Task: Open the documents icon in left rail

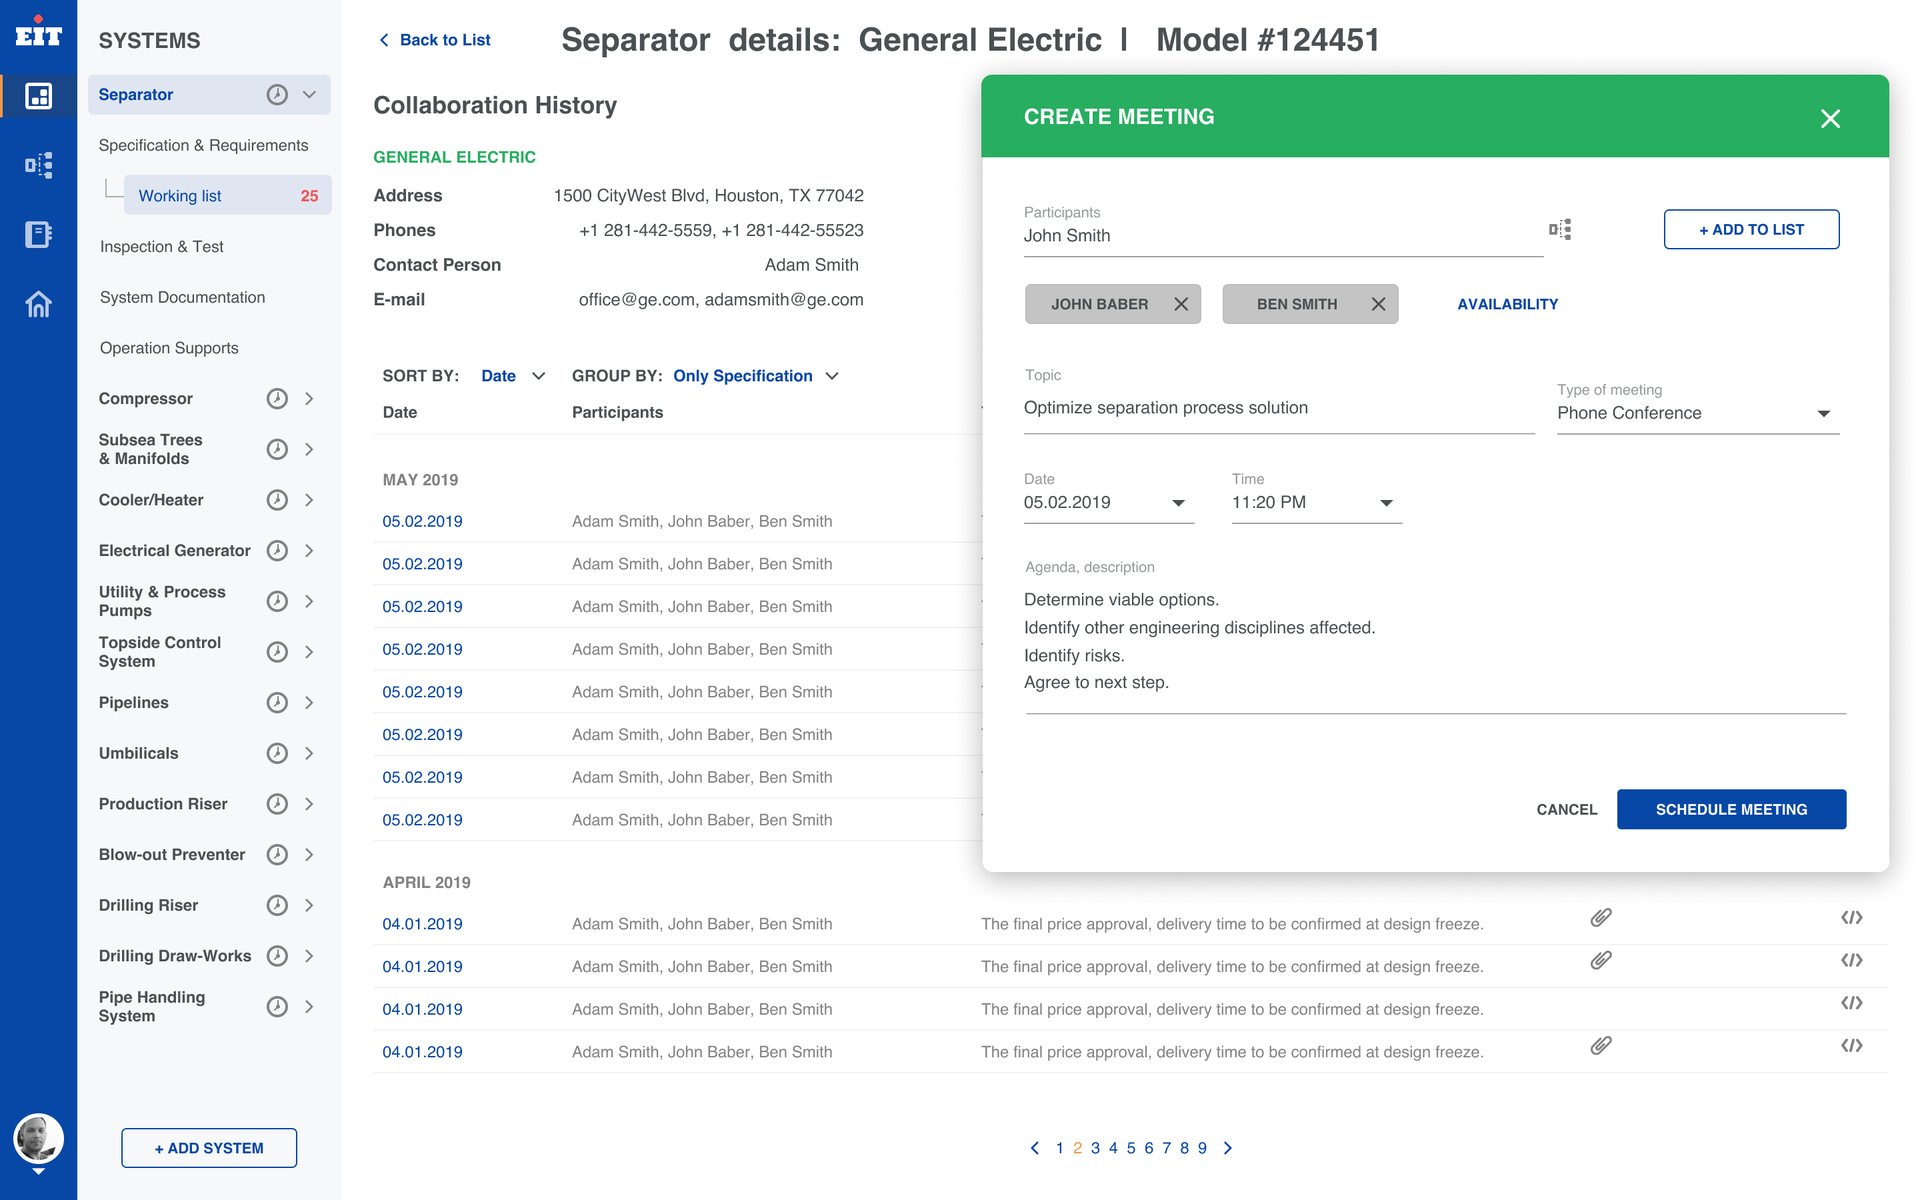Action: pos(38,235)
